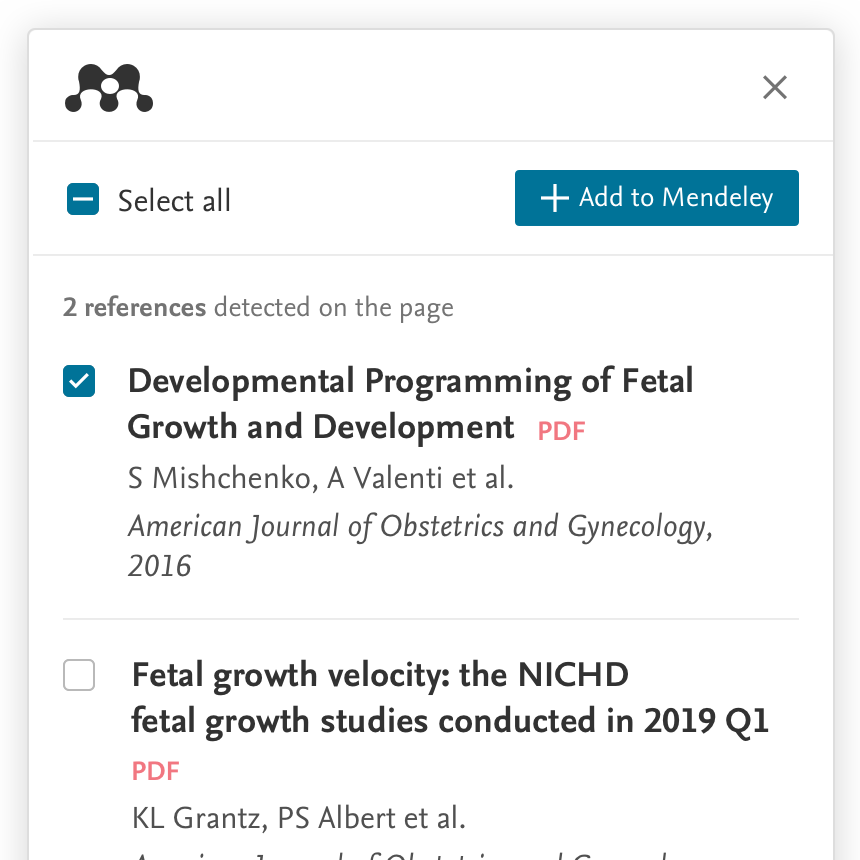Screen dimensions: 860x860
Task: Close the Mendeley importer panel
Action: [774, 88]
